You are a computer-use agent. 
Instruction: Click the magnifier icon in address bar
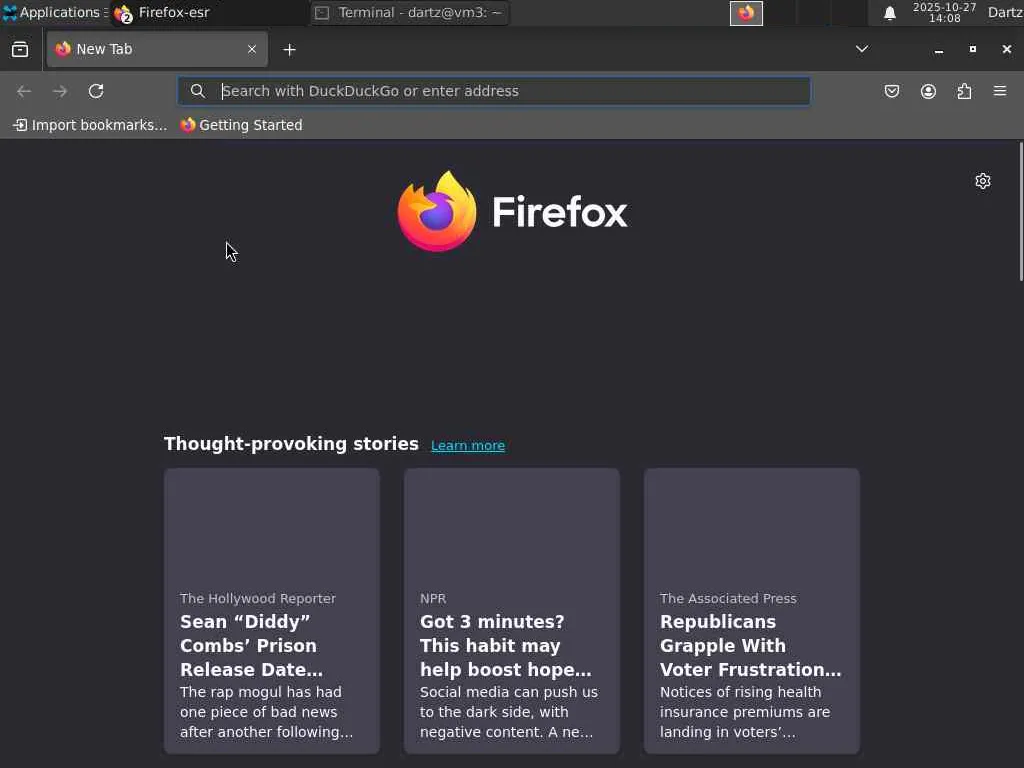point(197,91)
